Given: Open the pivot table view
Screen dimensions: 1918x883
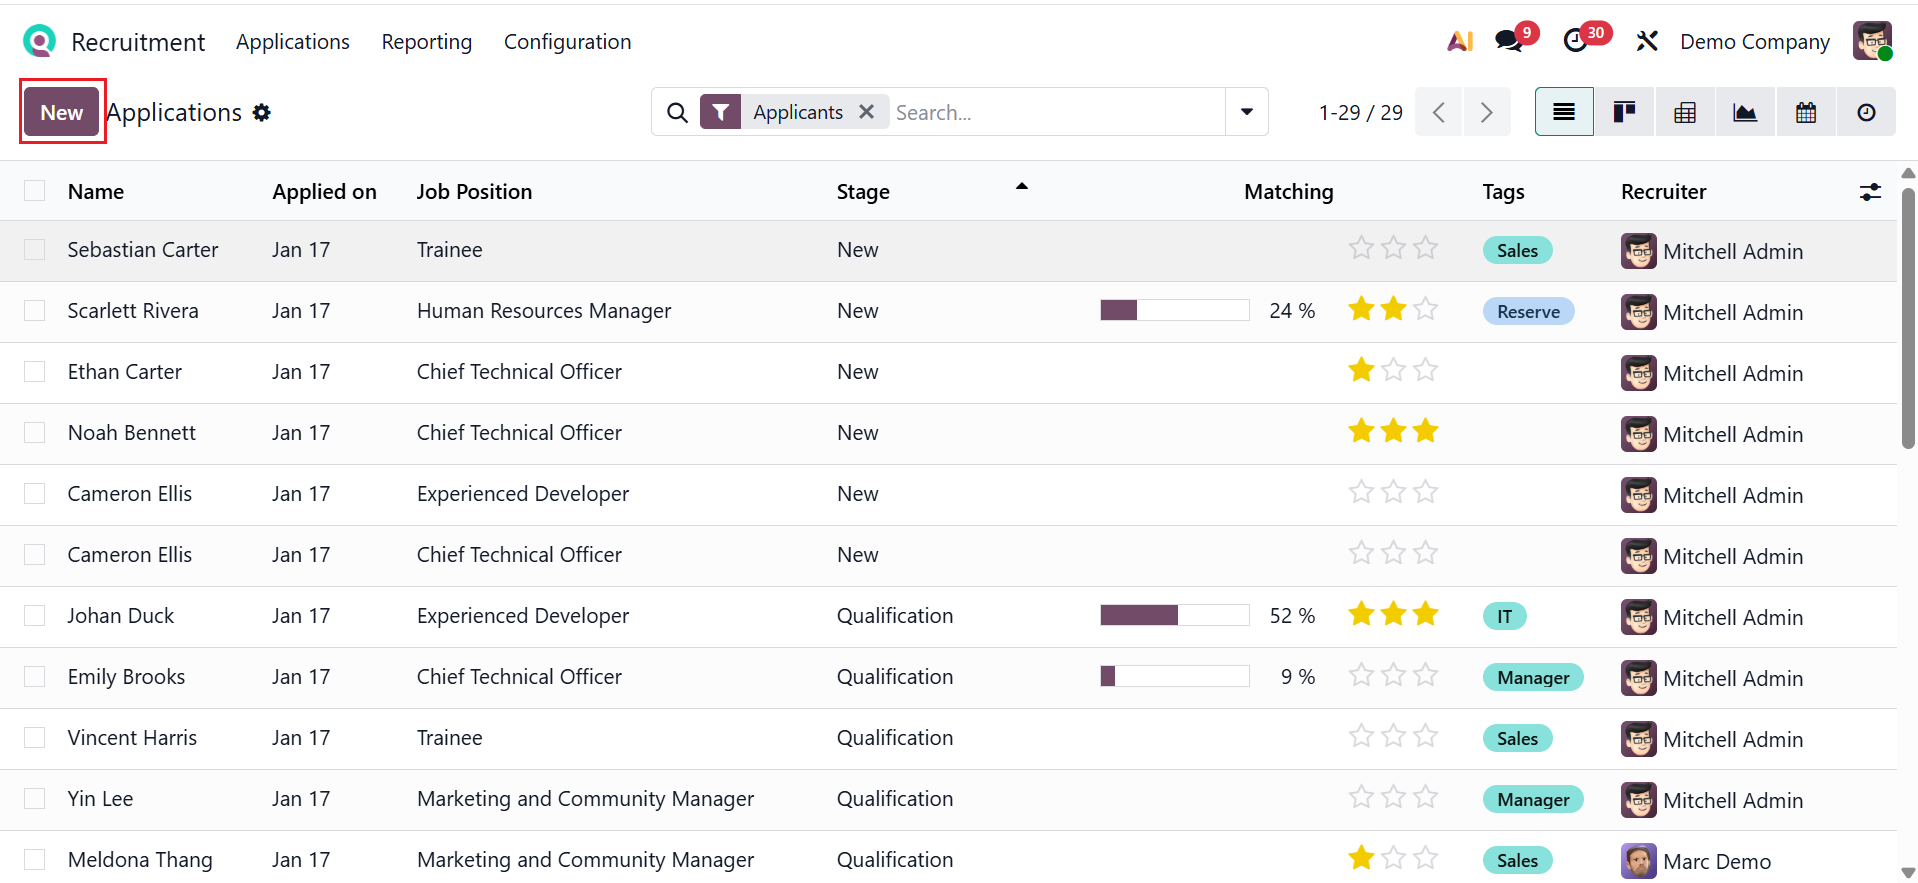Looking at the screenshot, I should [x=1685, y=112].
